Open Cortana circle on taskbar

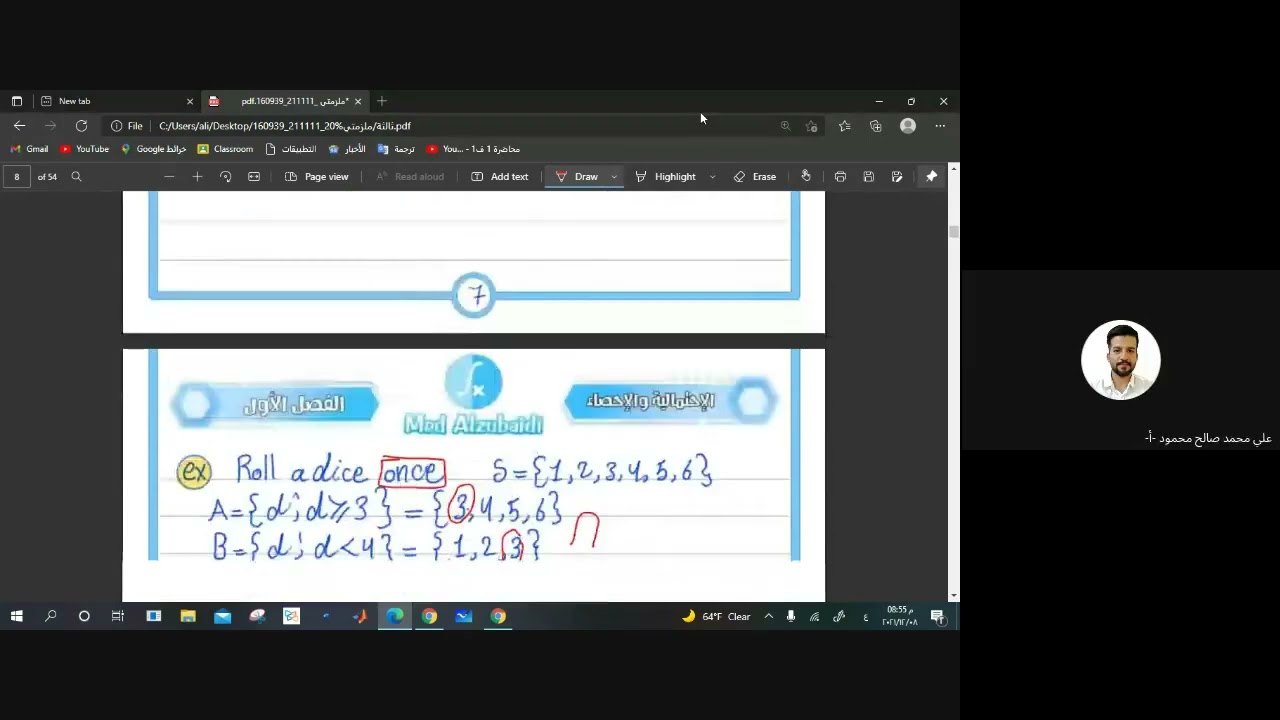coord(84,616)
